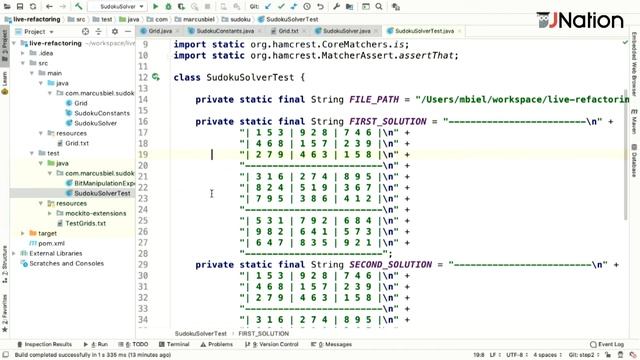Open the Maven side tool window
The image size is (640, 360).
click(x=634, y=122)
